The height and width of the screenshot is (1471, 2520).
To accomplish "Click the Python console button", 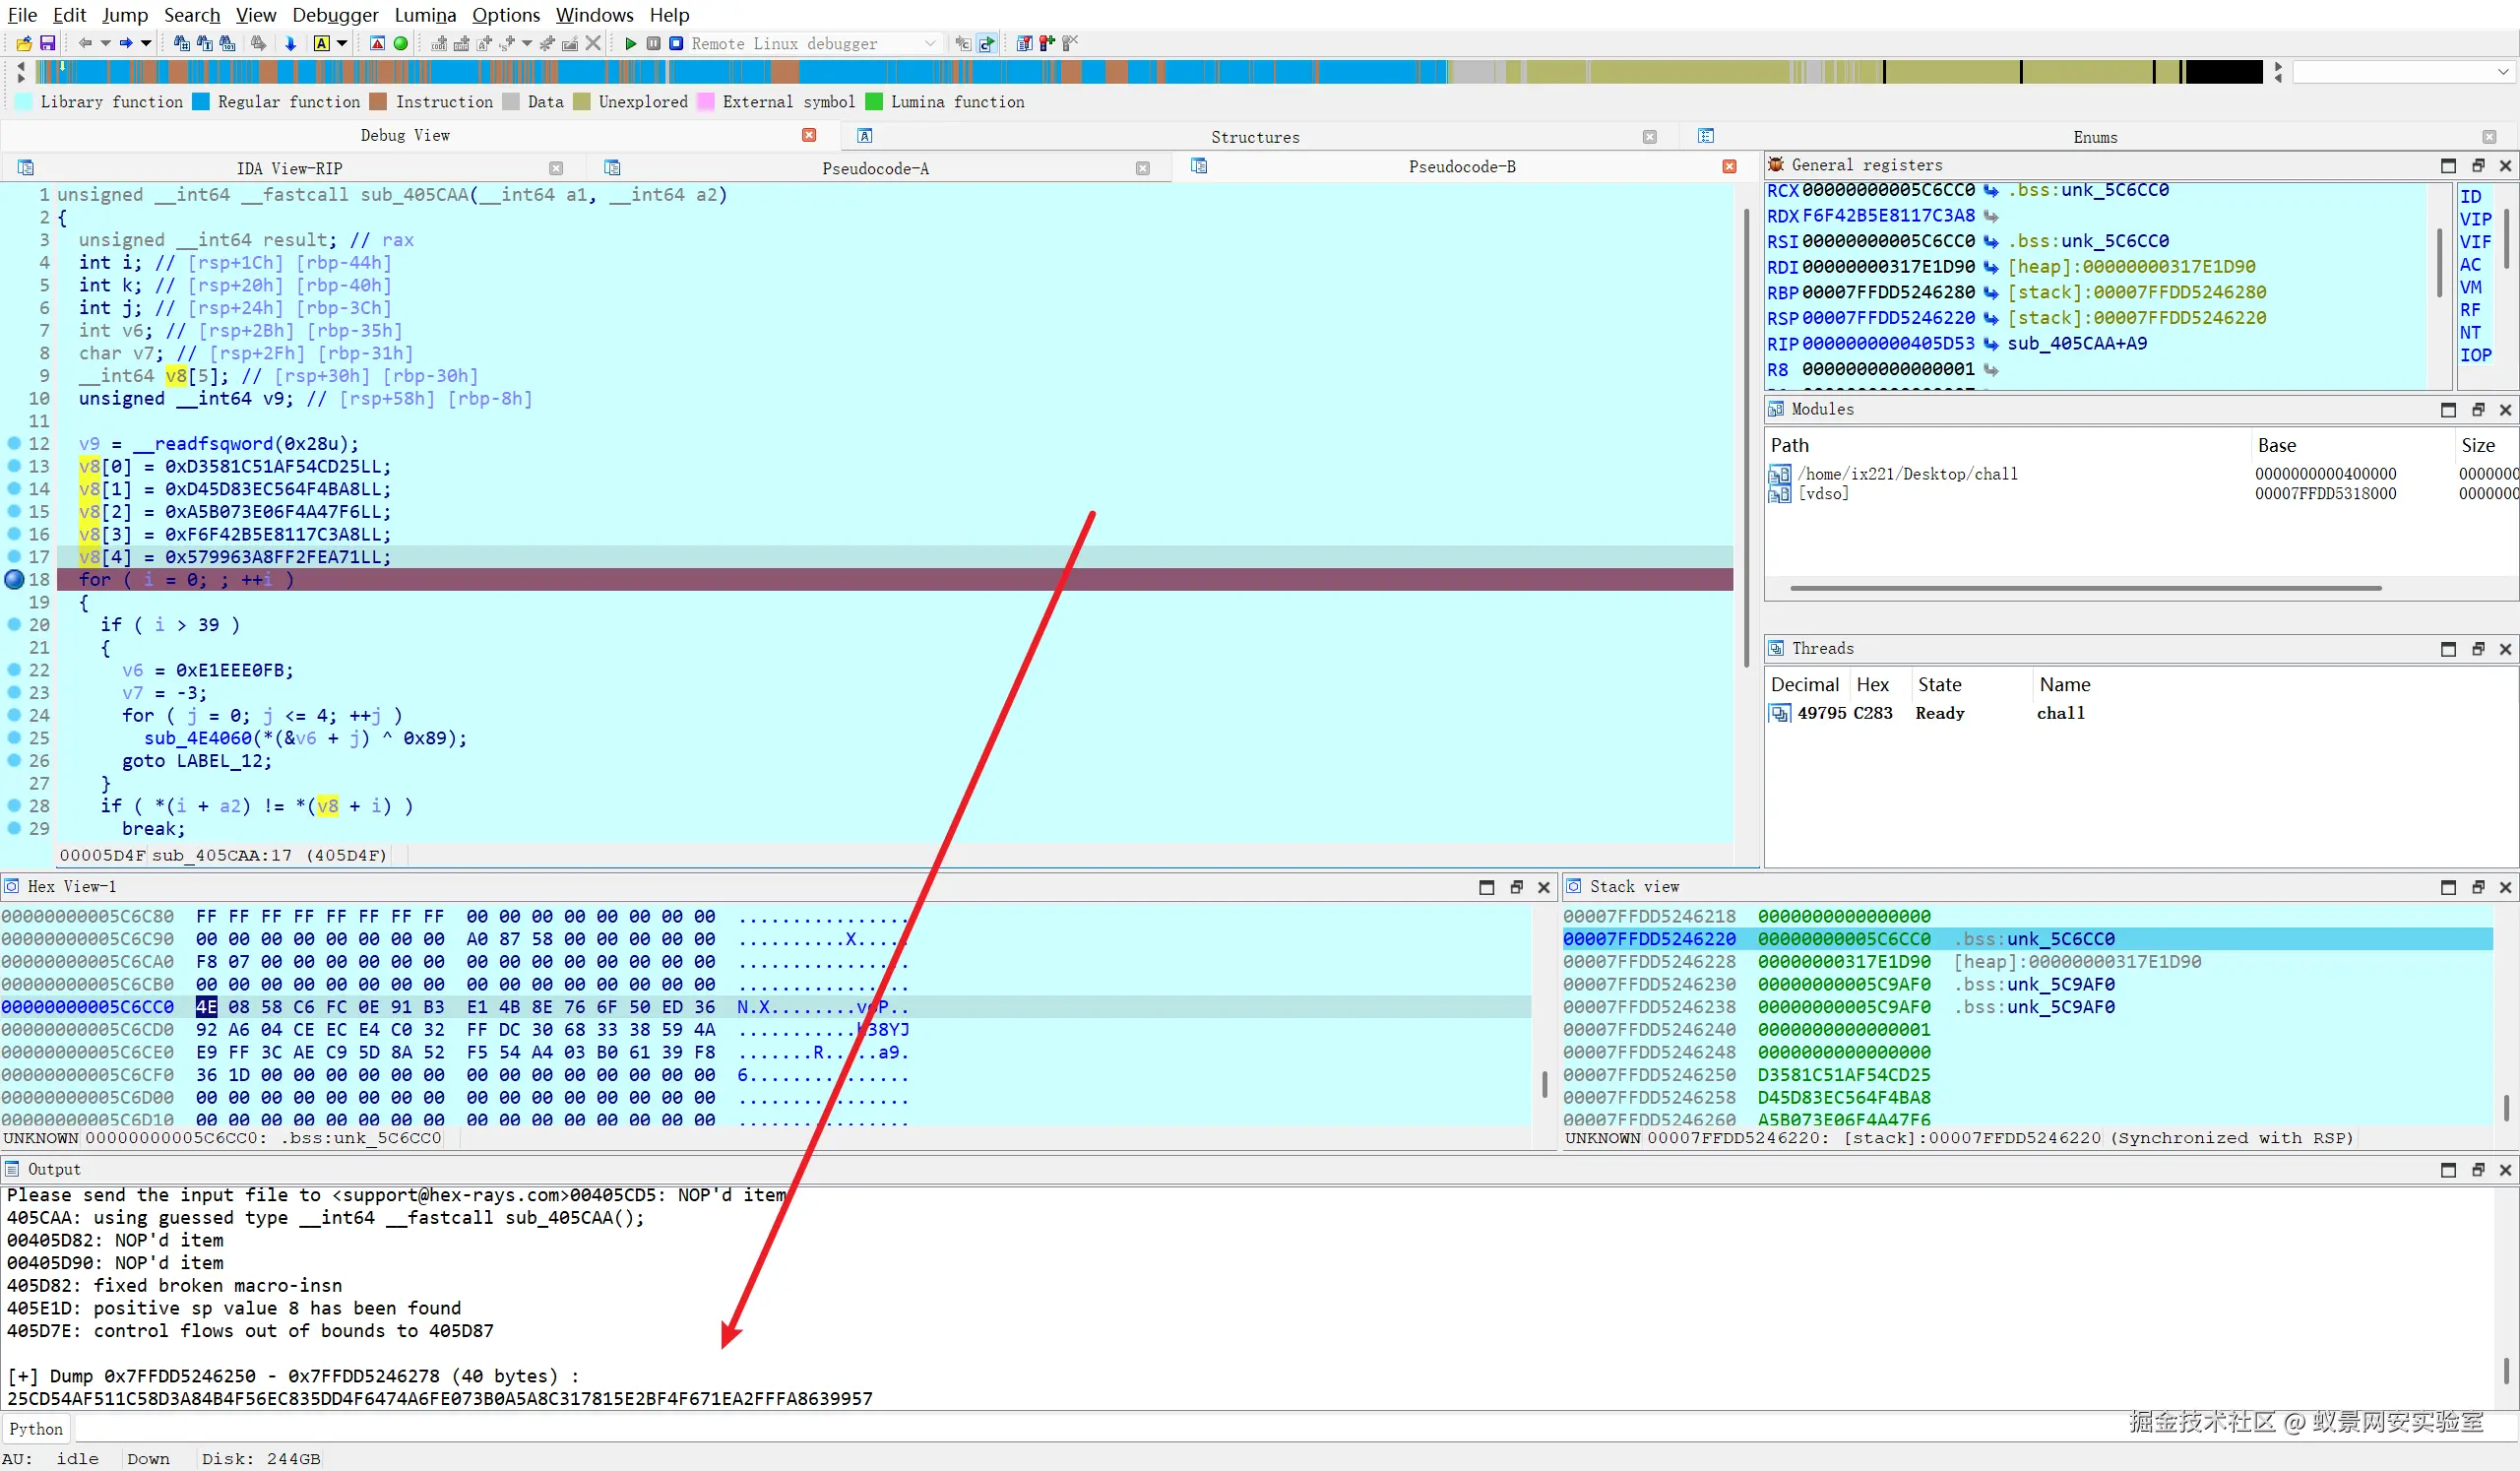I will [x=36, y=1429].
